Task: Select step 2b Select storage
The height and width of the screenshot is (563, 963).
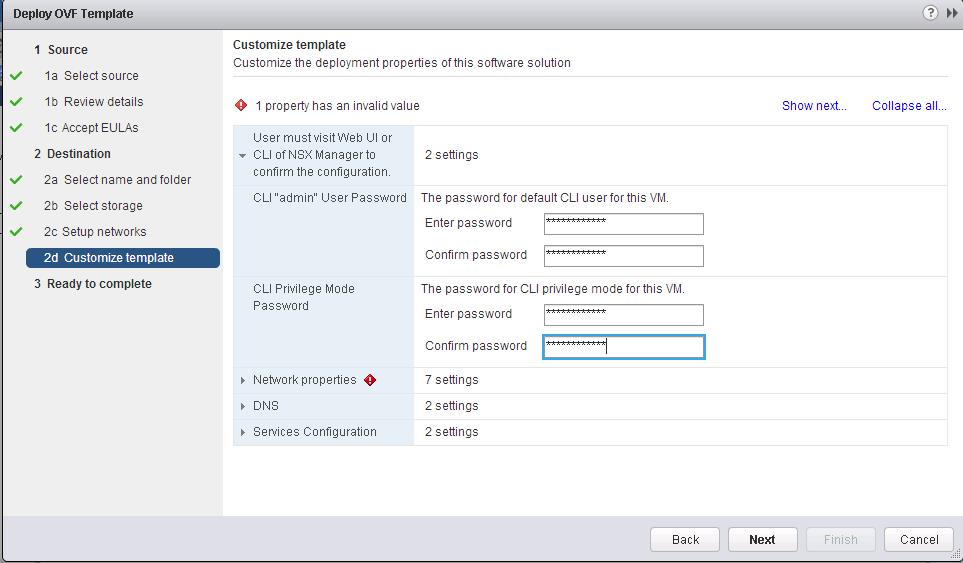Action: pos(93,206)
